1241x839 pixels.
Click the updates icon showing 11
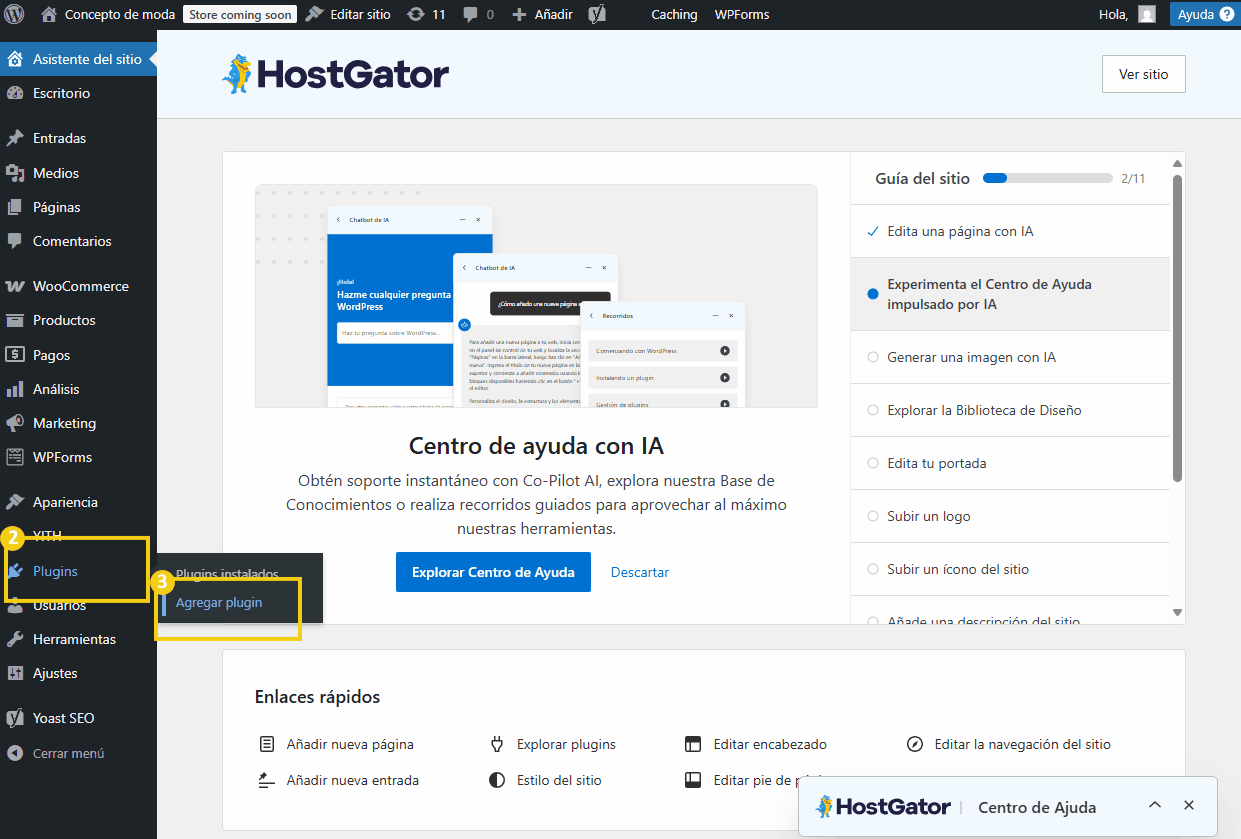415,15
